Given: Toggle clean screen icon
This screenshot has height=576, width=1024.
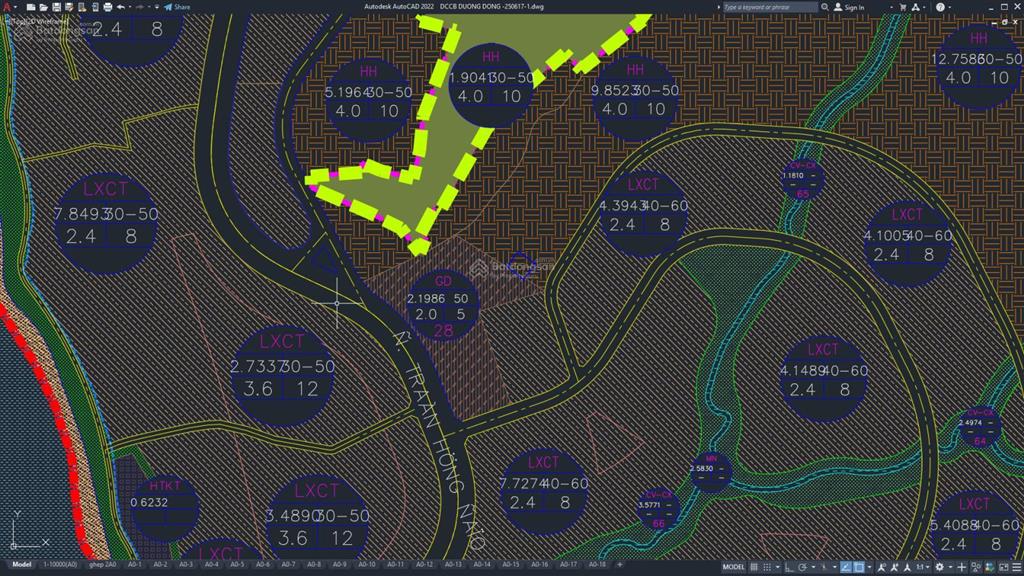Looking at the screenshot, I should click(x=1003, y=568).
